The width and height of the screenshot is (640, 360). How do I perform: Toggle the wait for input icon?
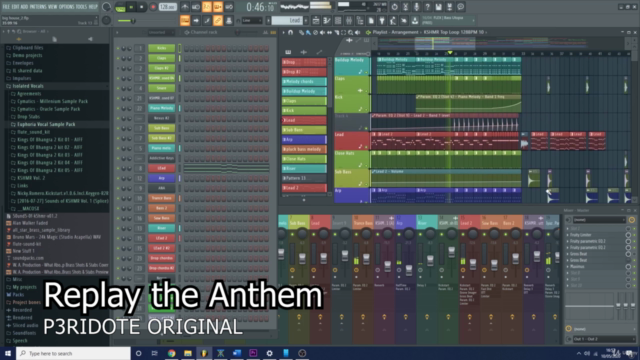point(196,7)
